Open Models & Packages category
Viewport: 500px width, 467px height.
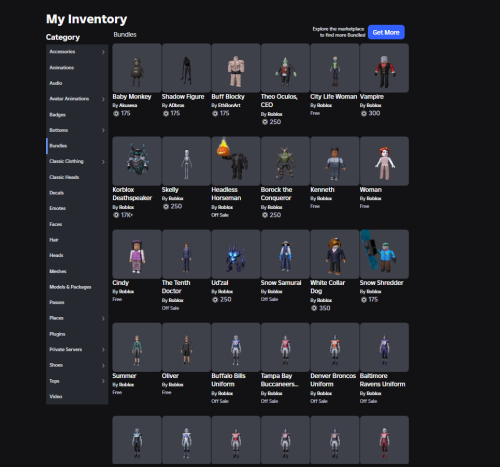click(x=77, y=287)
